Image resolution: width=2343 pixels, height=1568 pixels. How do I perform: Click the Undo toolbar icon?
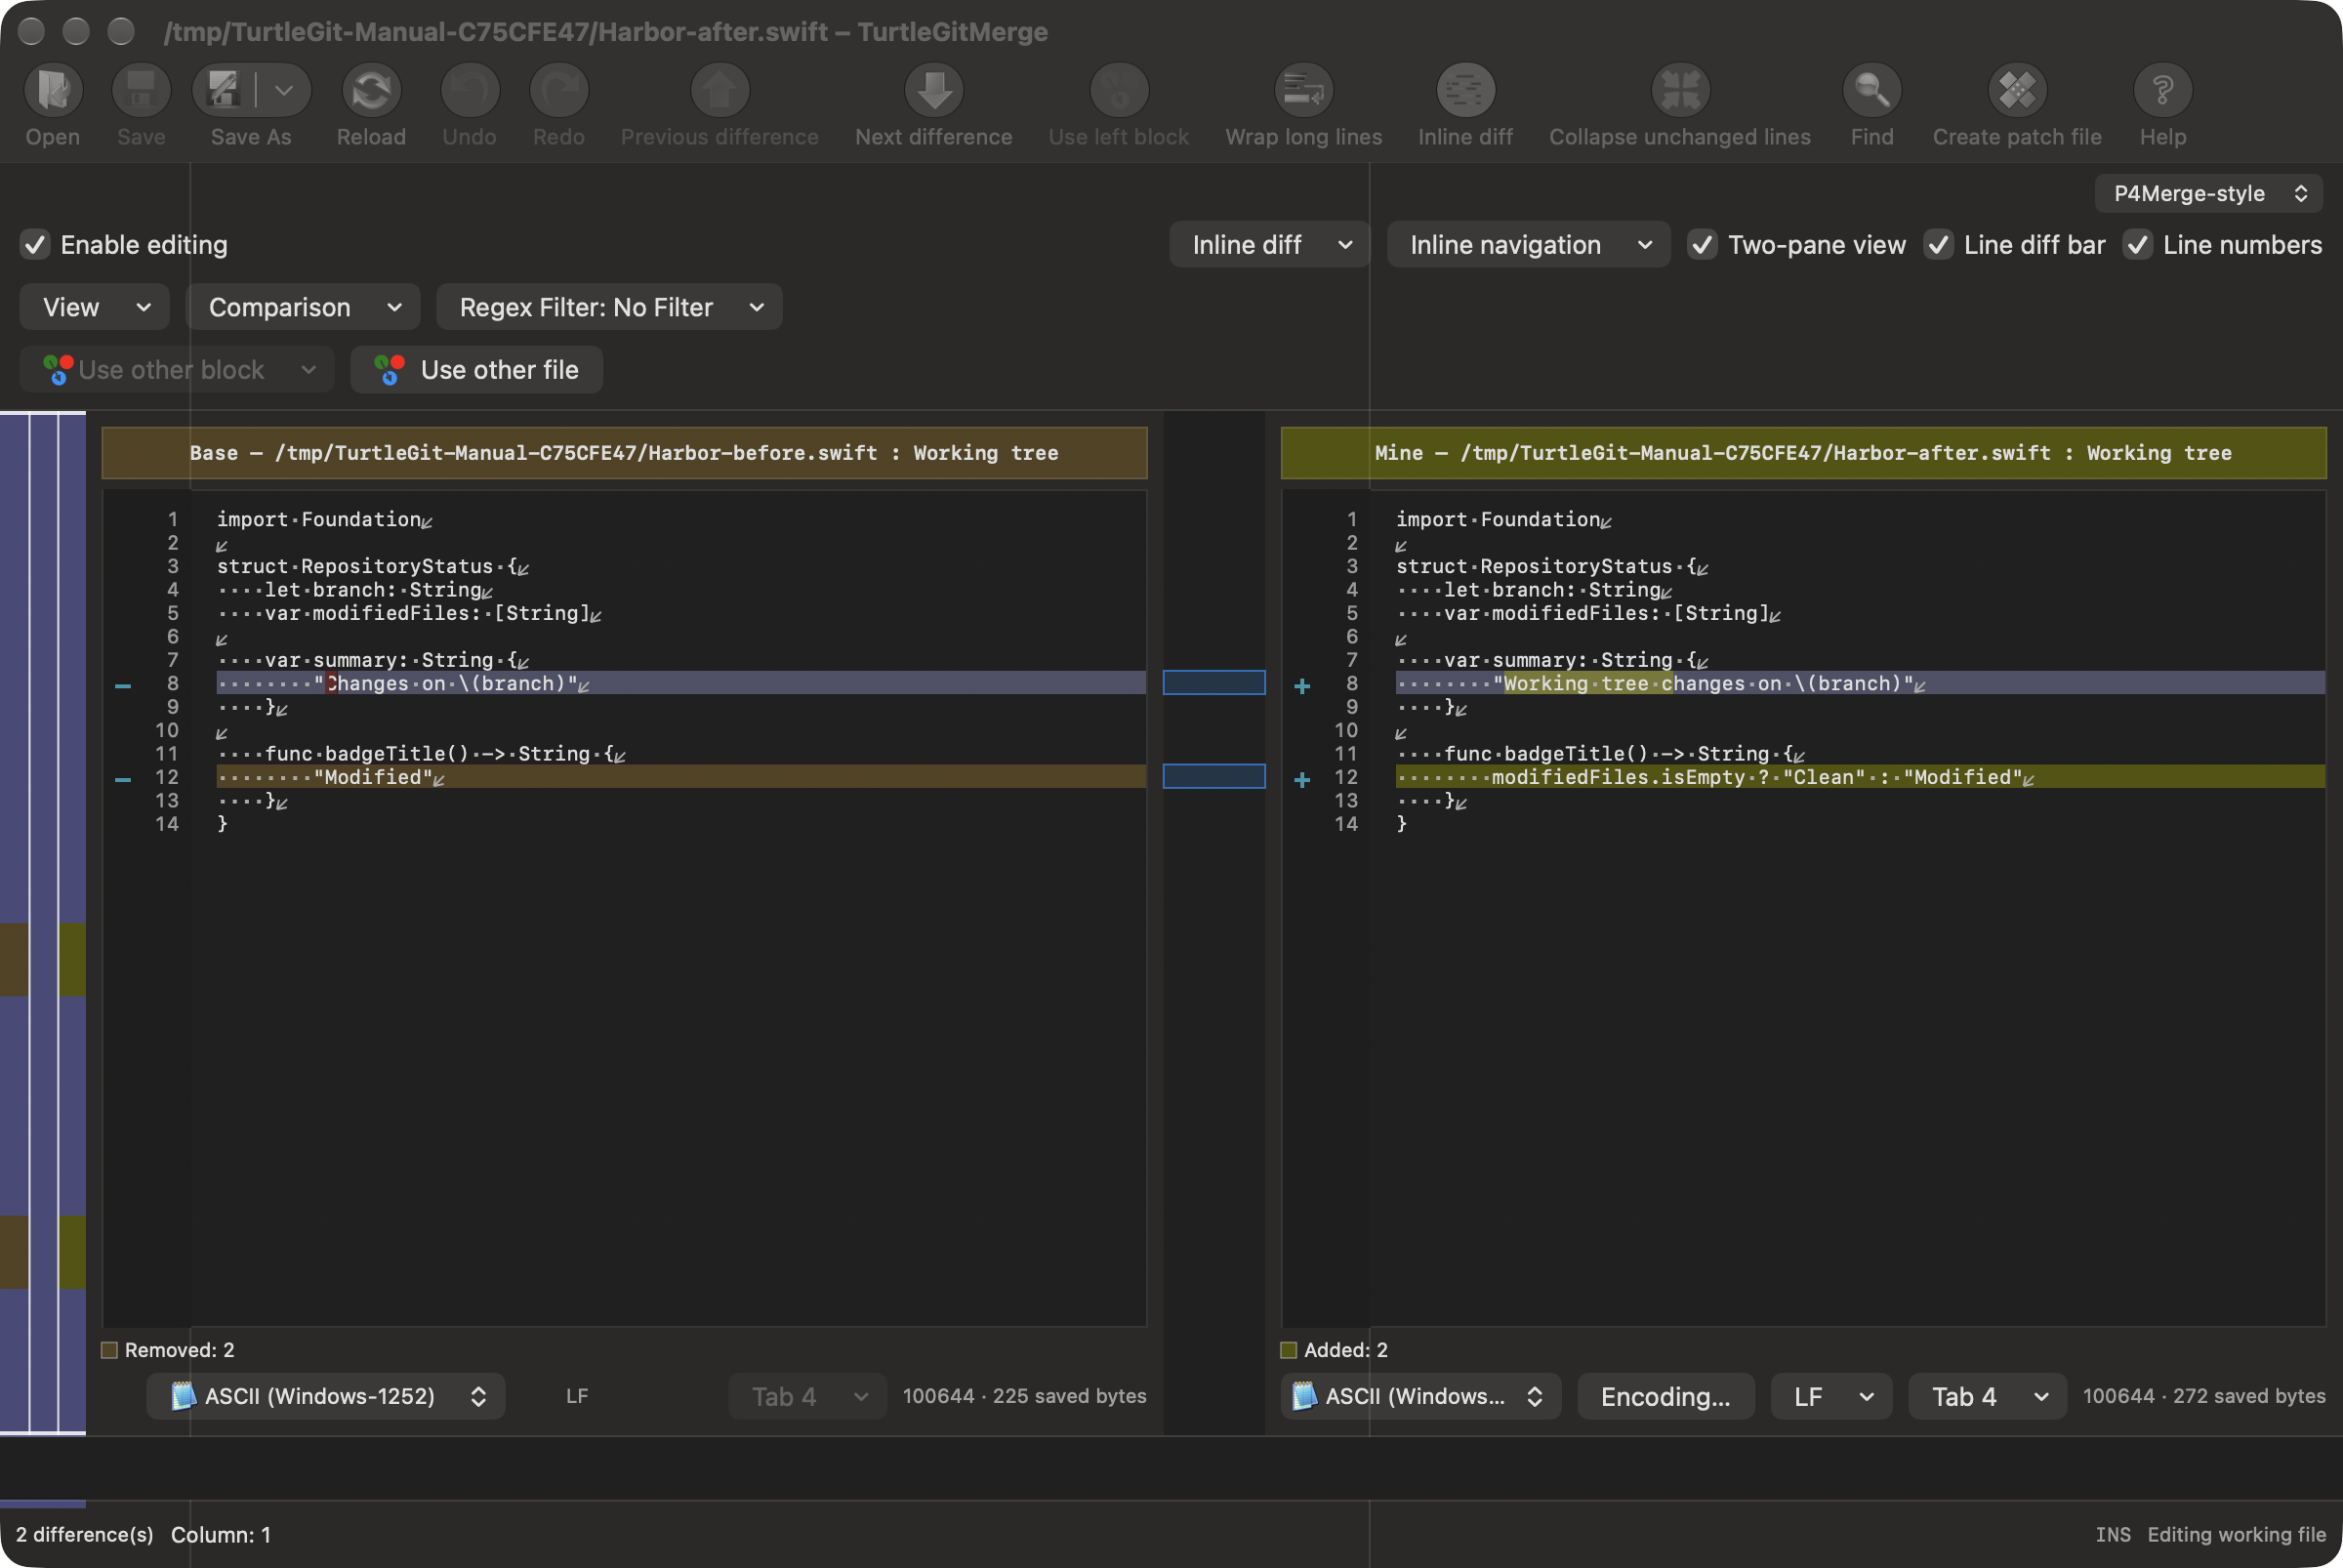(469, 90)
